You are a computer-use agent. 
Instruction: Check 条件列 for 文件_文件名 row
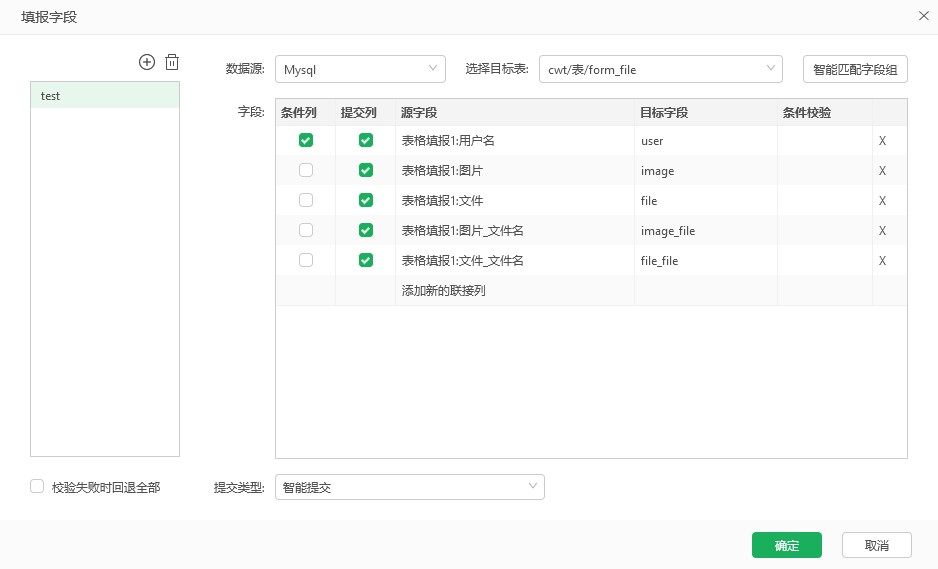click(306, 260)
